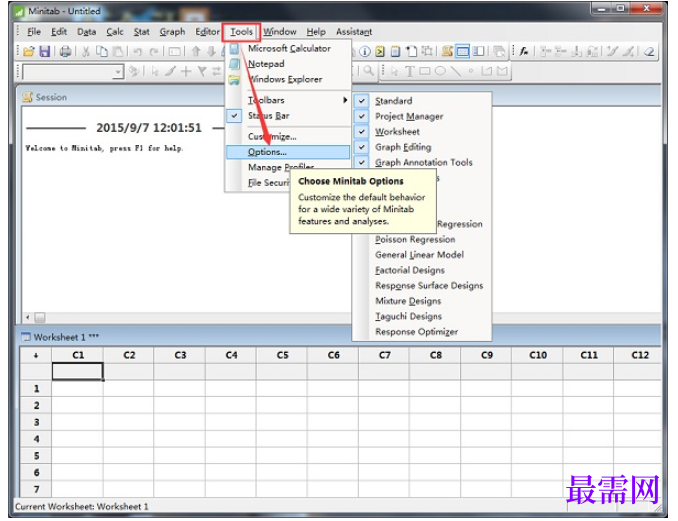Click the Session window horizontal scrollbar

[188, 317]
